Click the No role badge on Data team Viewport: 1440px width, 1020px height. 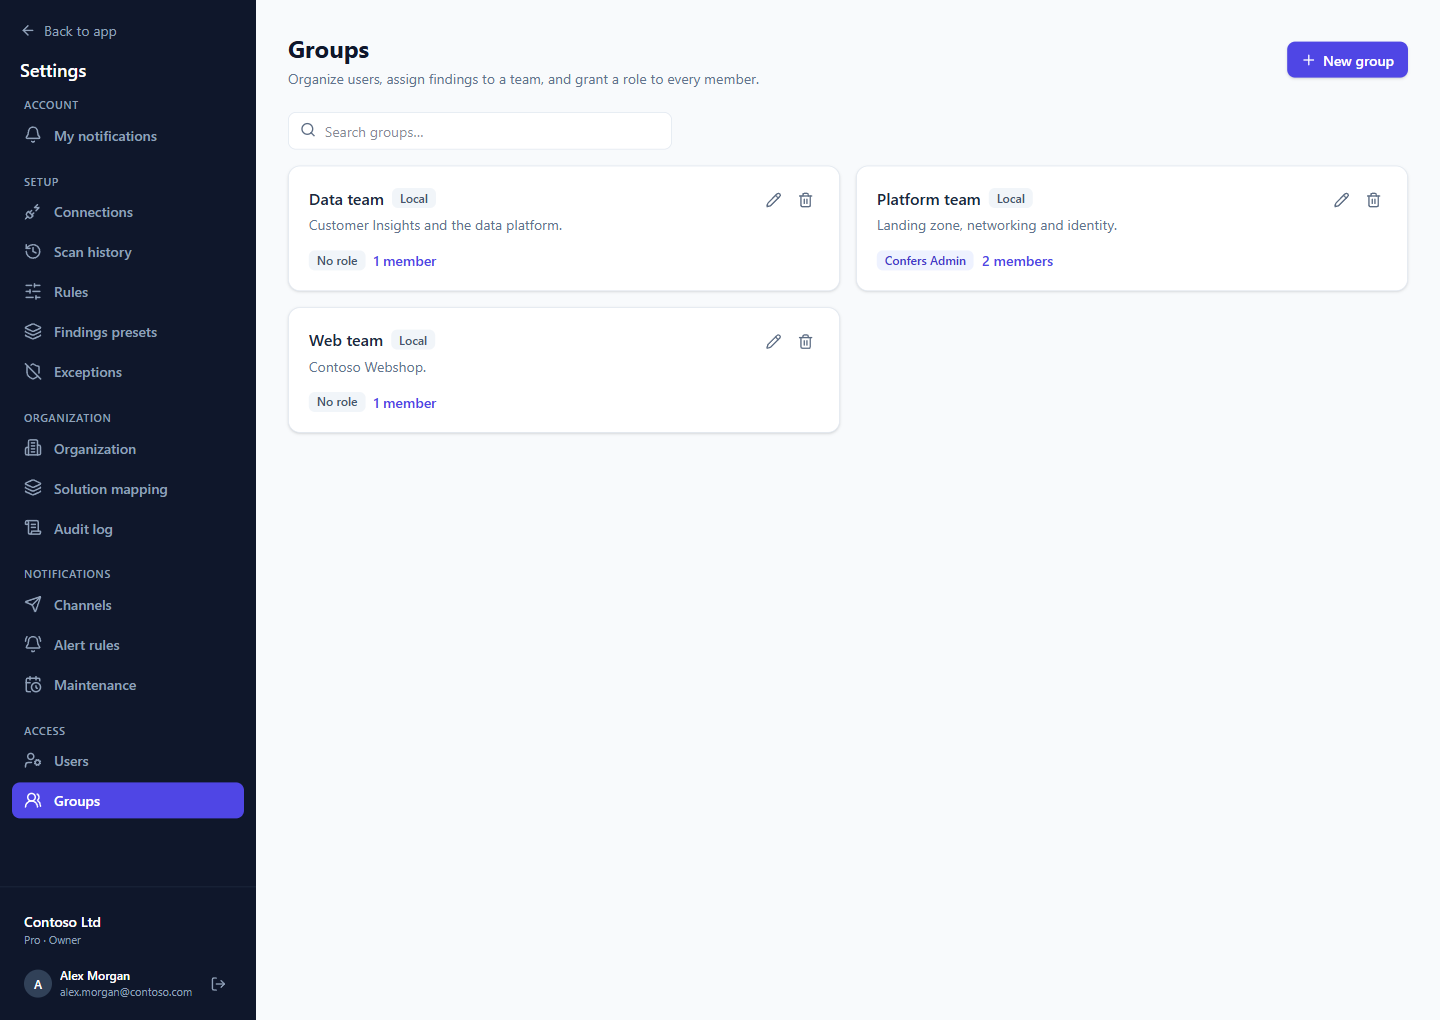click(337, 261)
